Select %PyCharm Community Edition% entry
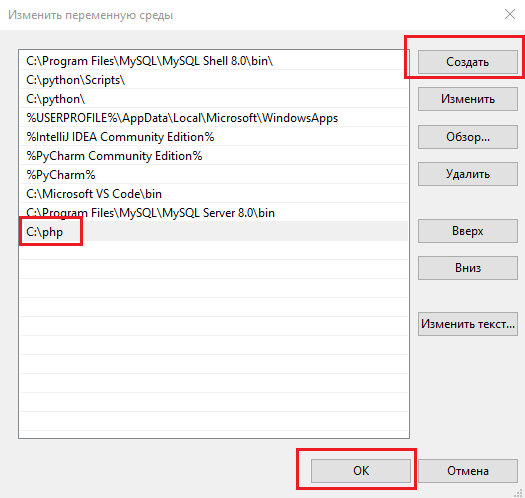 (x=214, y=156)
